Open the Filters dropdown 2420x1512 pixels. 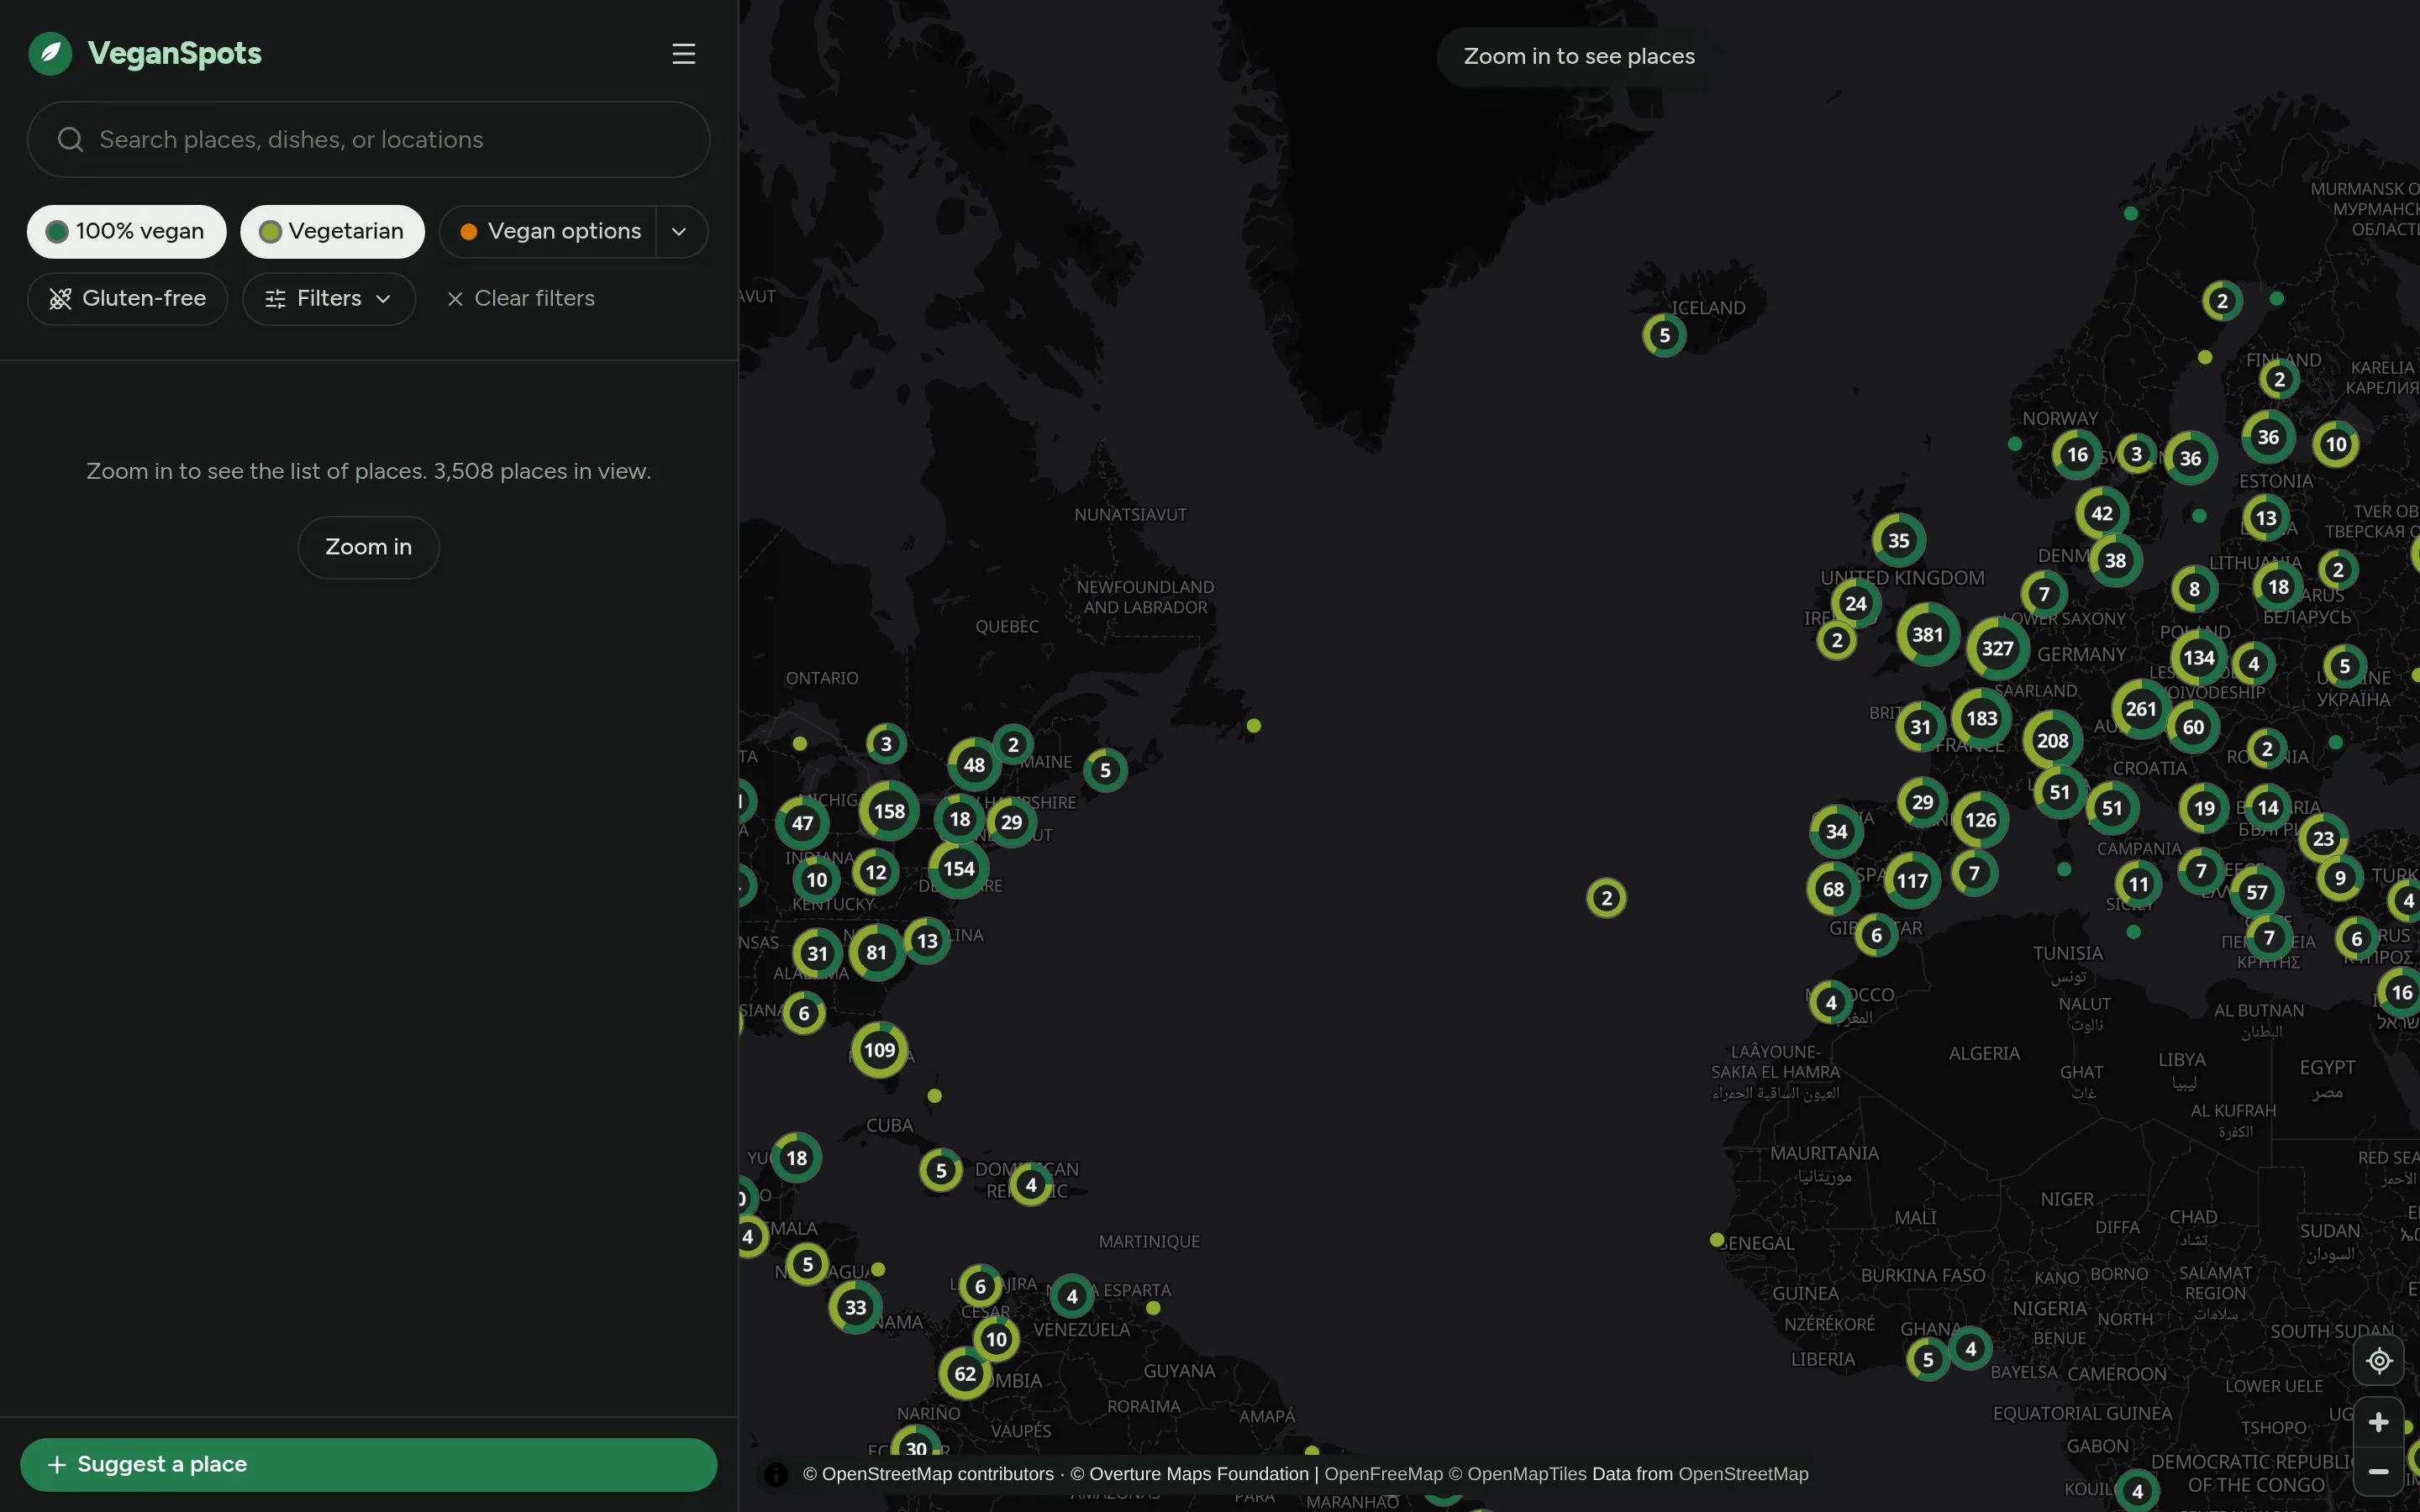(328, 298)
